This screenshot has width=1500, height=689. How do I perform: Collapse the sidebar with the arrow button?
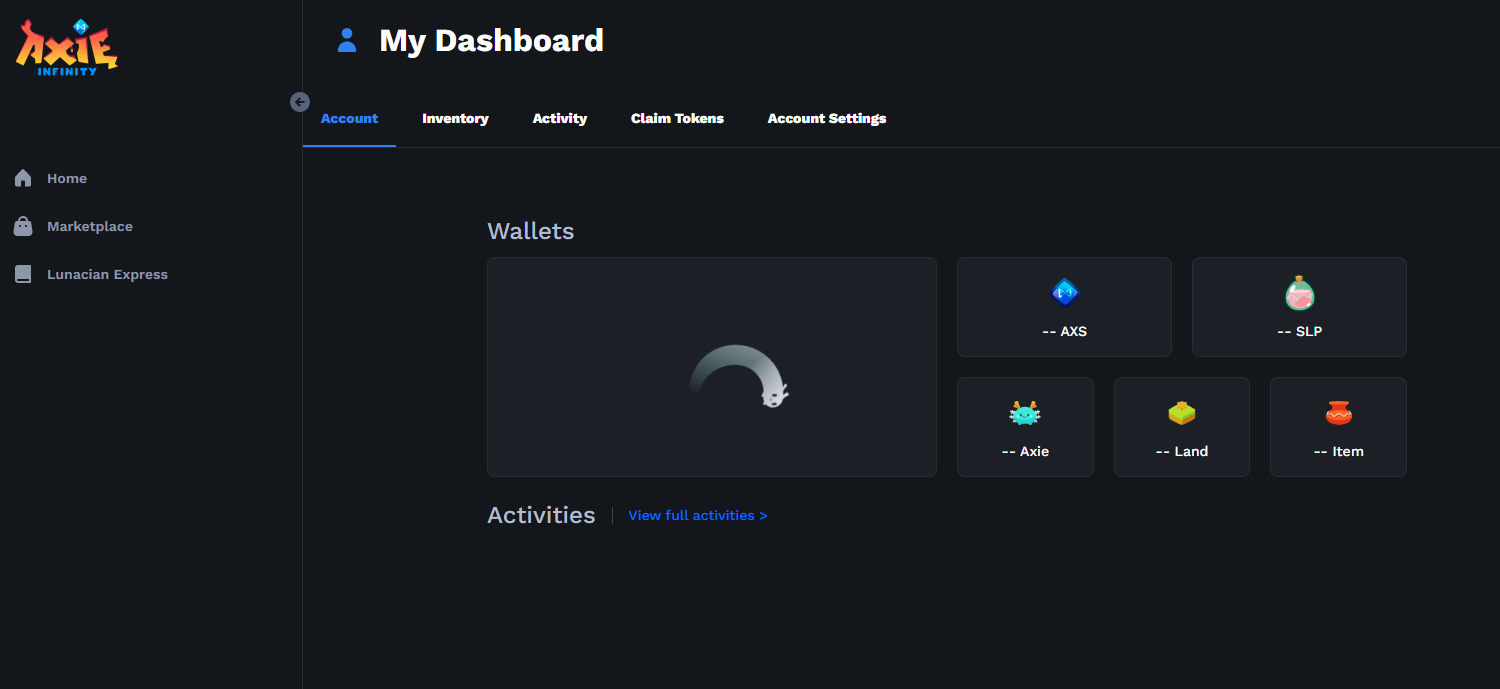tap(300, 102)
